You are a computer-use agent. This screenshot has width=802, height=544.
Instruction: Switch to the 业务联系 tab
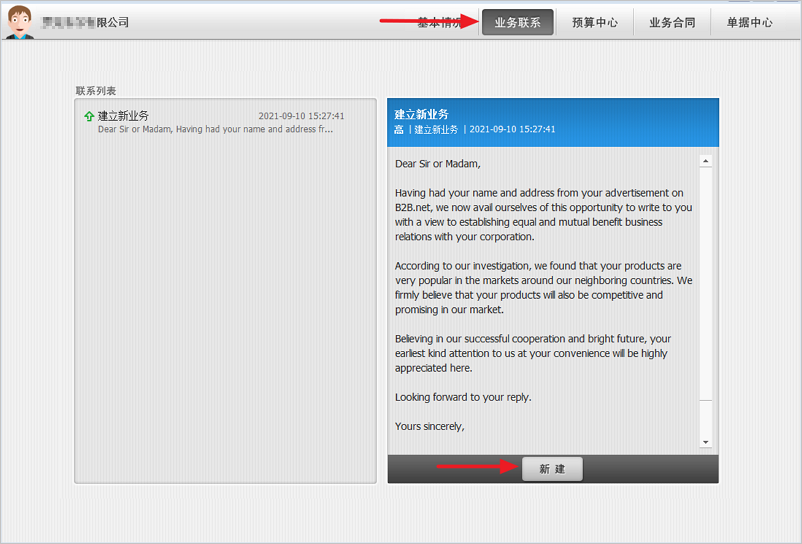(x=517, y=22)
